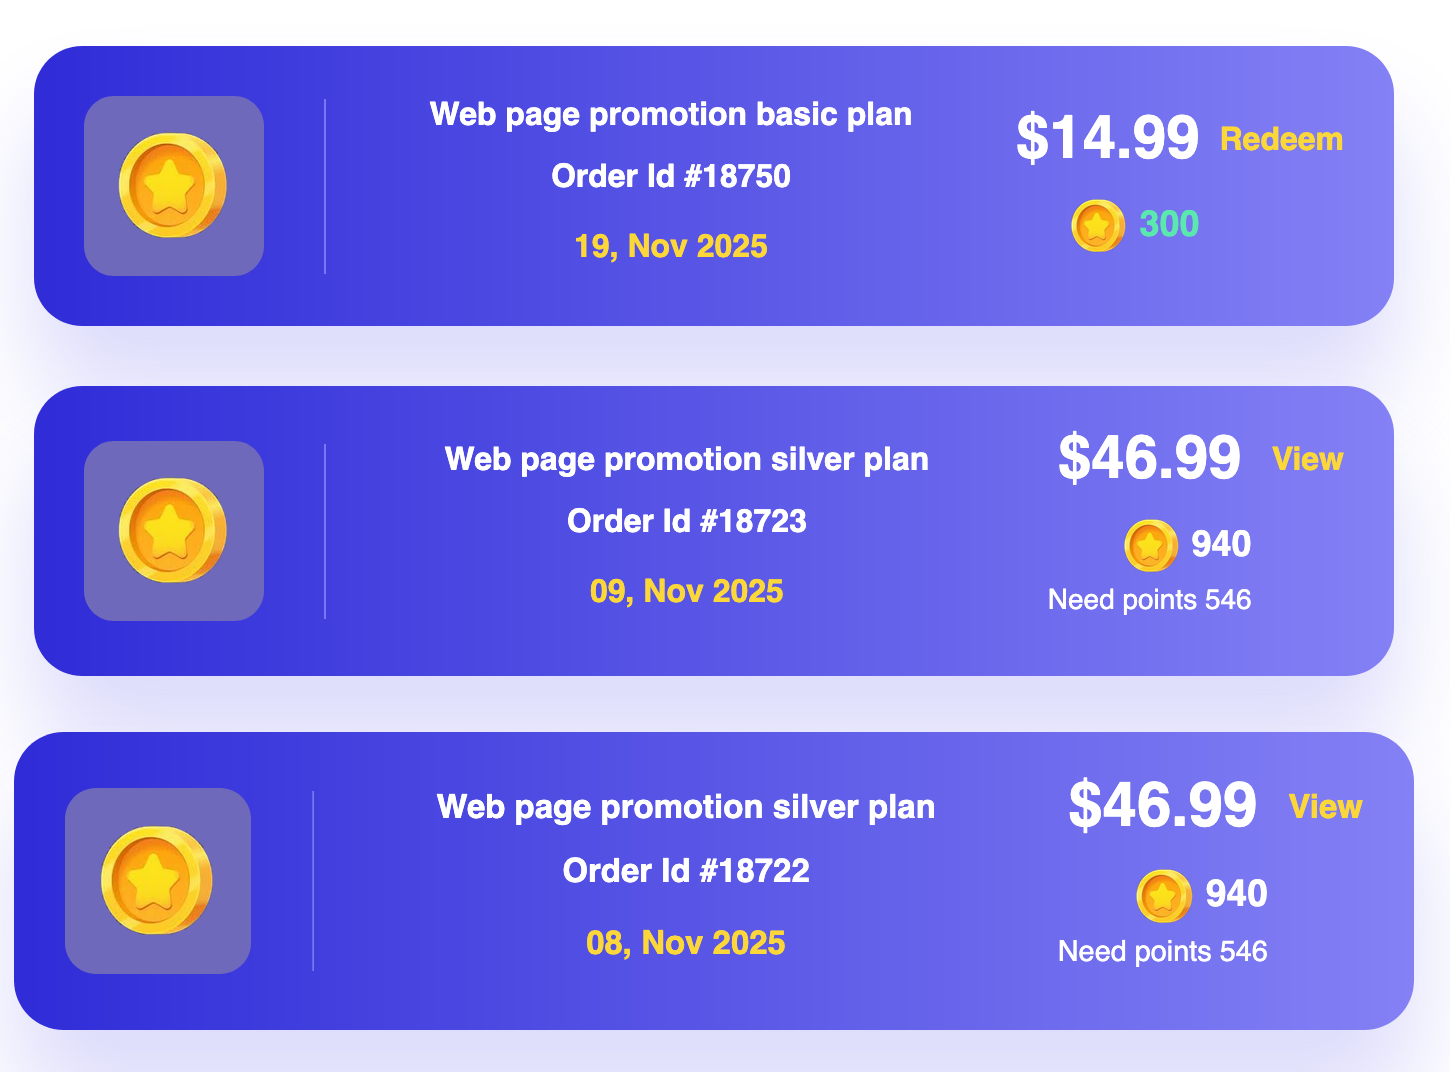View the silver plan order #18723

click(1307, 459)
